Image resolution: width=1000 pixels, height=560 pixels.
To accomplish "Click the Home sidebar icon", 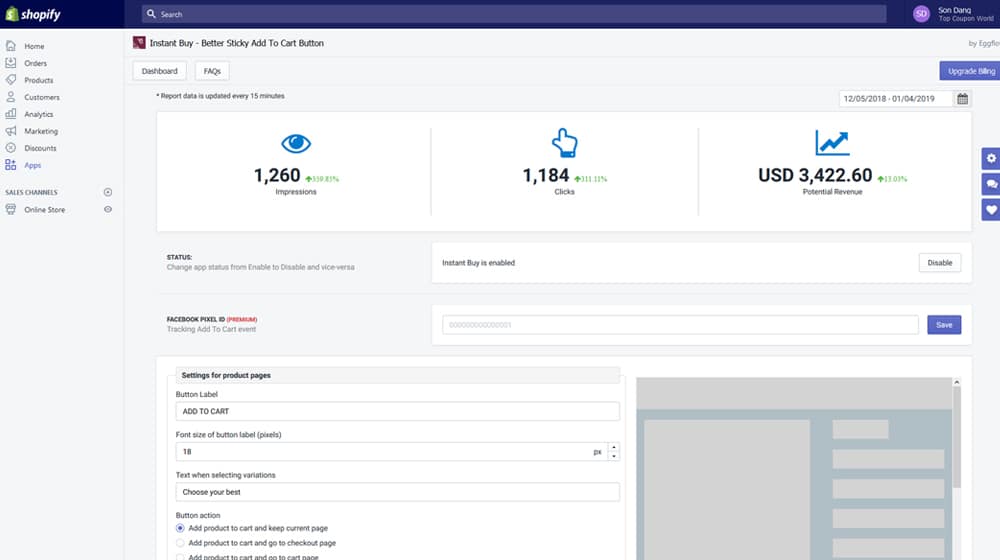I will click(x=11, y=46).
